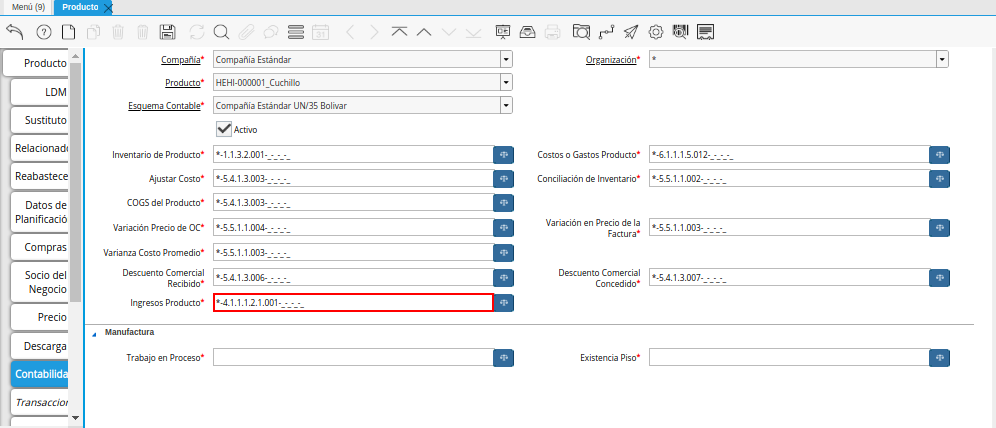
Task: Save the record with the floppy disk icon
Action: pos(168,32)
